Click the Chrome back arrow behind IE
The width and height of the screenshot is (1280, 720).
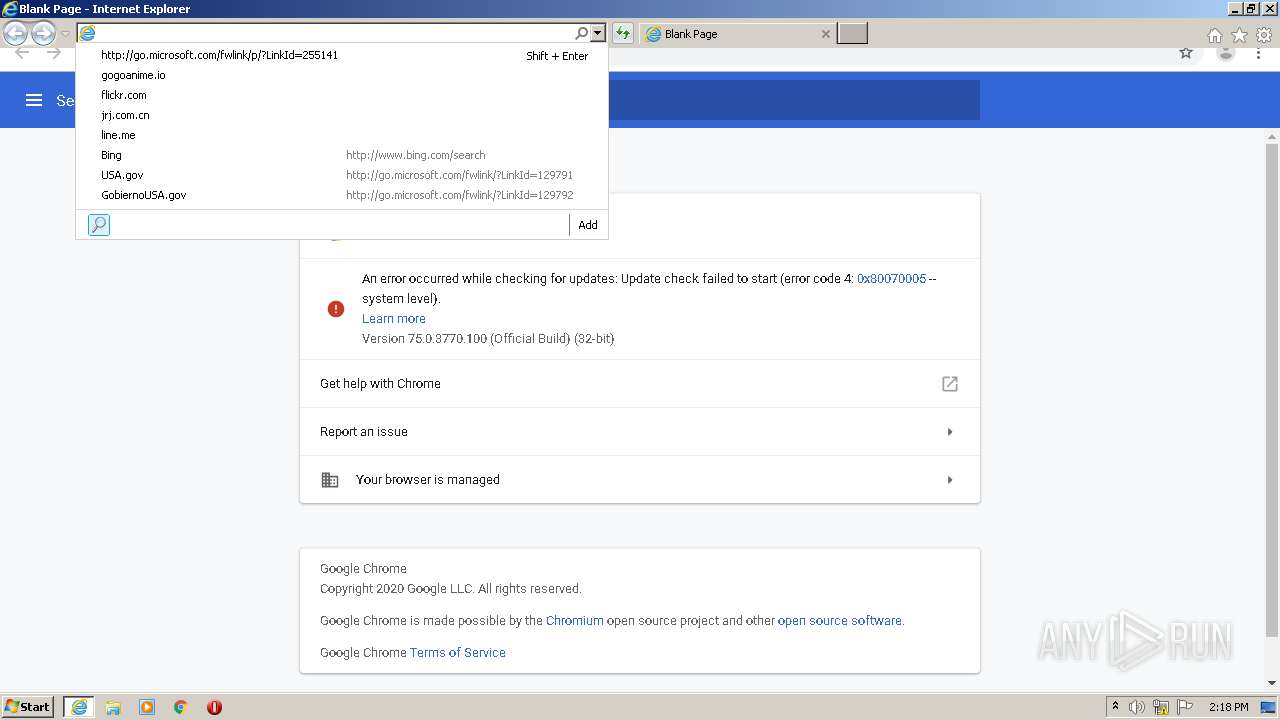(20, 53)
